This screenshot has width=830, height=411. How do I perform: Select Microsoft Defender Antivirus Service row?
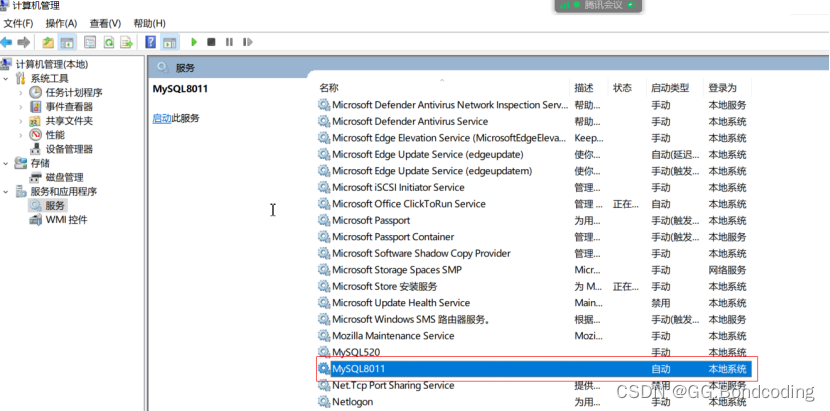(533, 121)
